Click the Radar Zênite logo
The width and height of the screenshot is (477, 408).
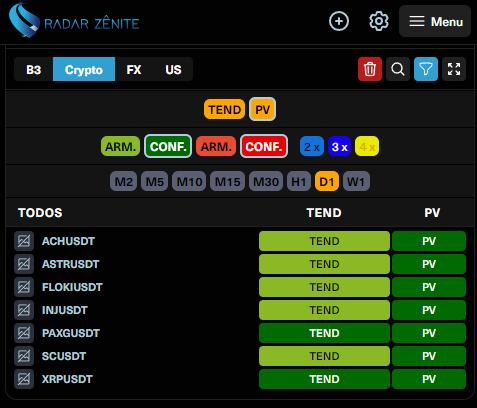74,21
